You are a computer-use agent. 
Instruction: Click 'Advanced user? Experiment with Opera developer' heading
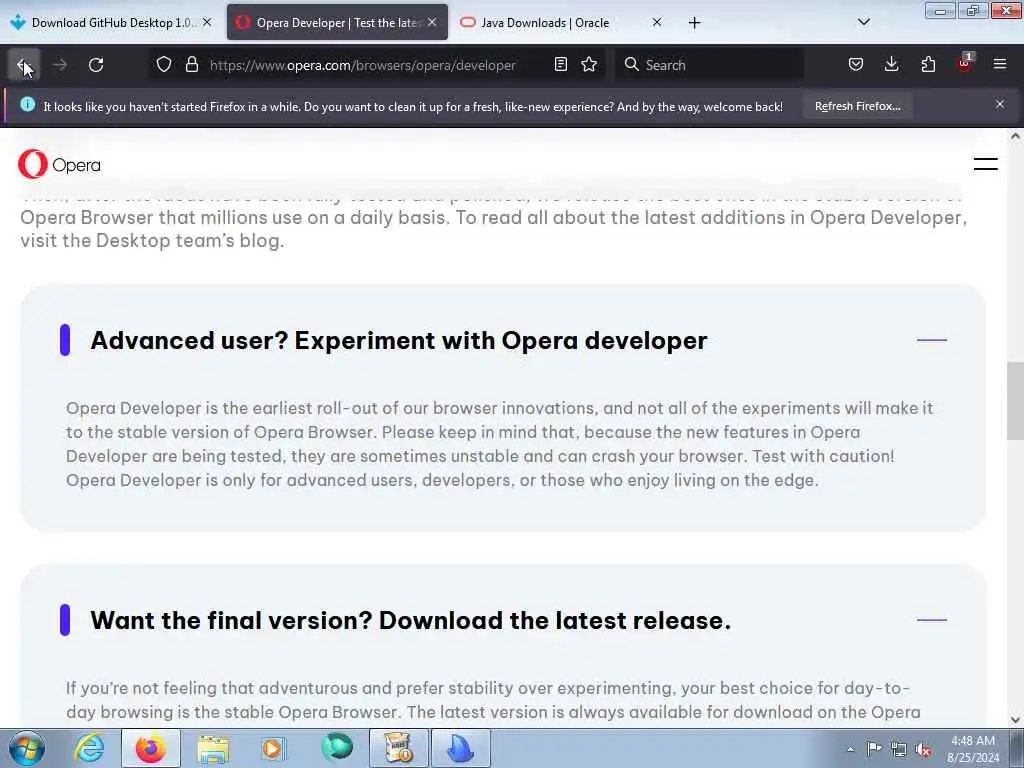click(398, 341)
